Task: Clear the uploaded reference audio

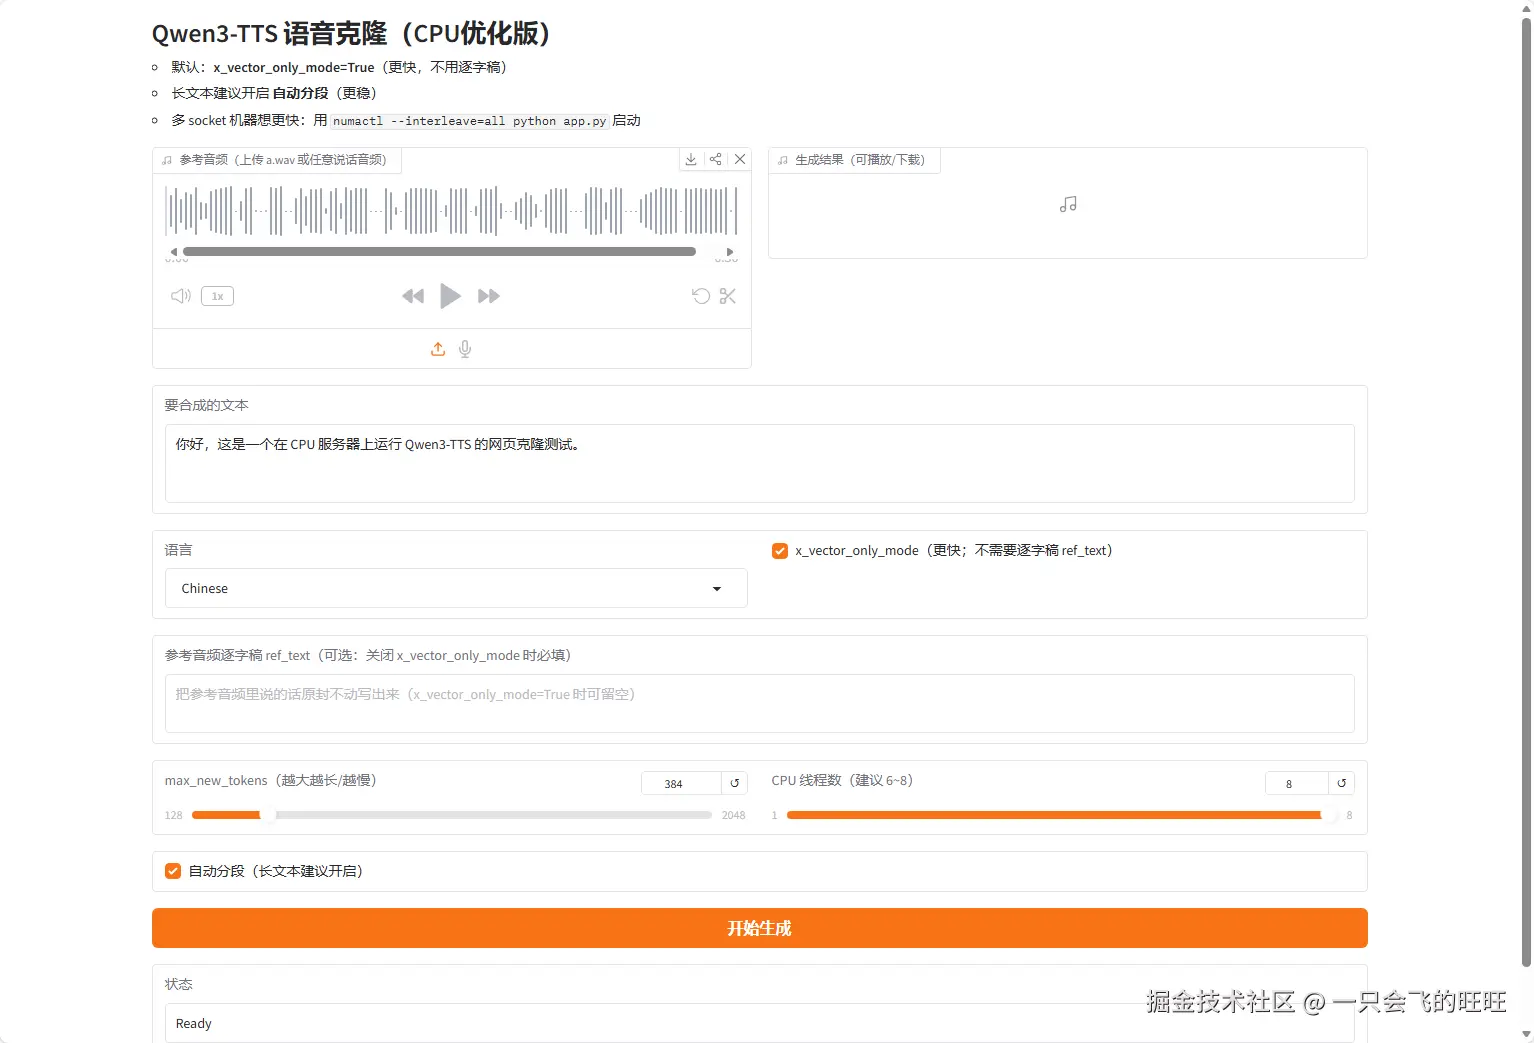Action: 740,159
